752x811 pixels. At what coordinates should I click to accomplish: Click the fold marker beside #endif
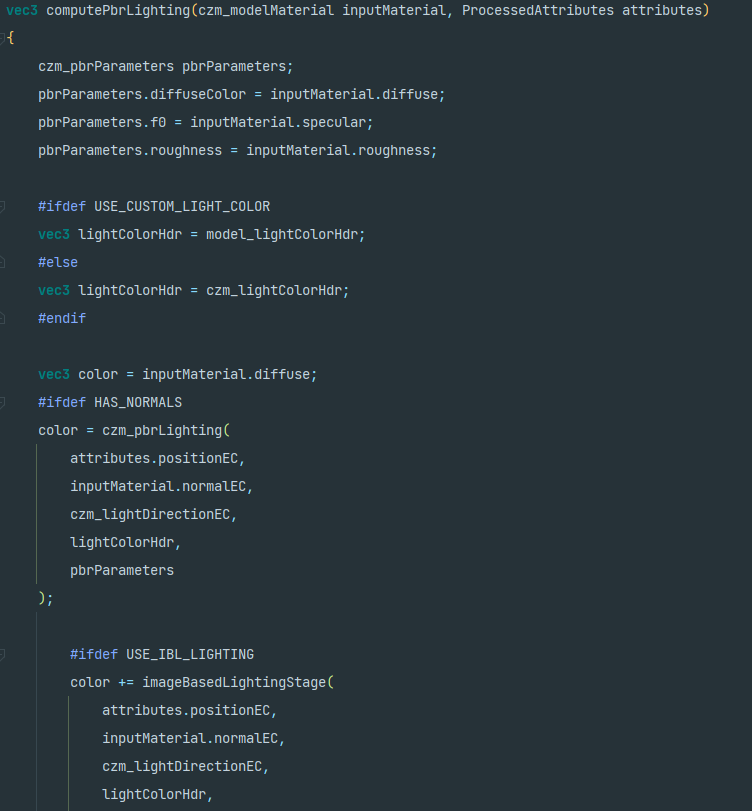3,319
